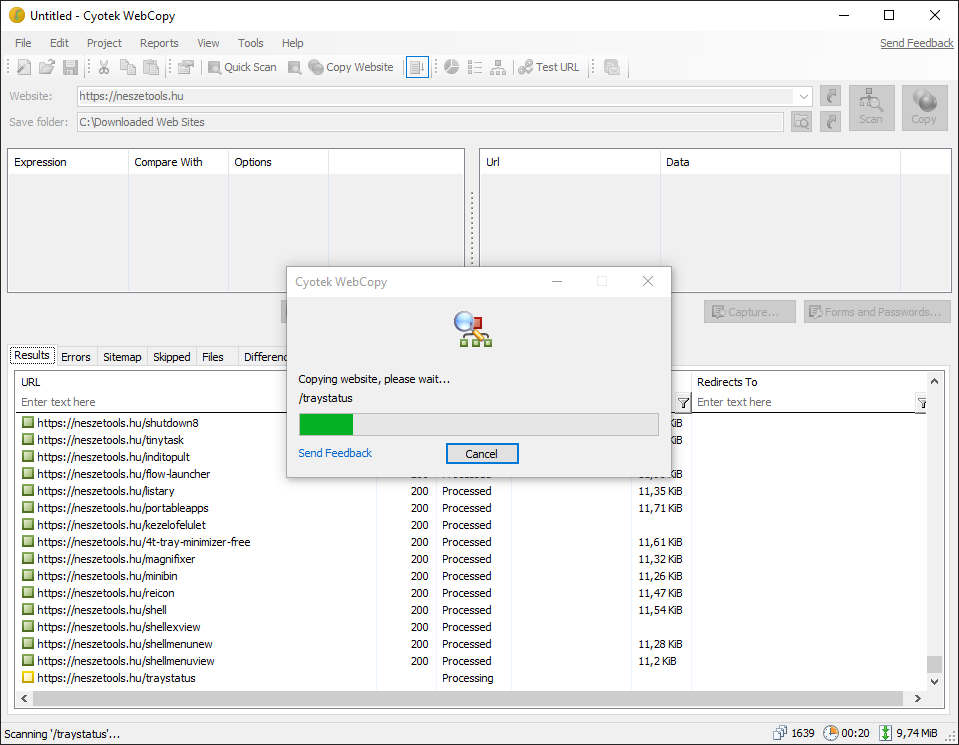This screenshot has height=745, width=959.
Task: Click Send Feedback link in progress dialog
Action: [335, 453]
